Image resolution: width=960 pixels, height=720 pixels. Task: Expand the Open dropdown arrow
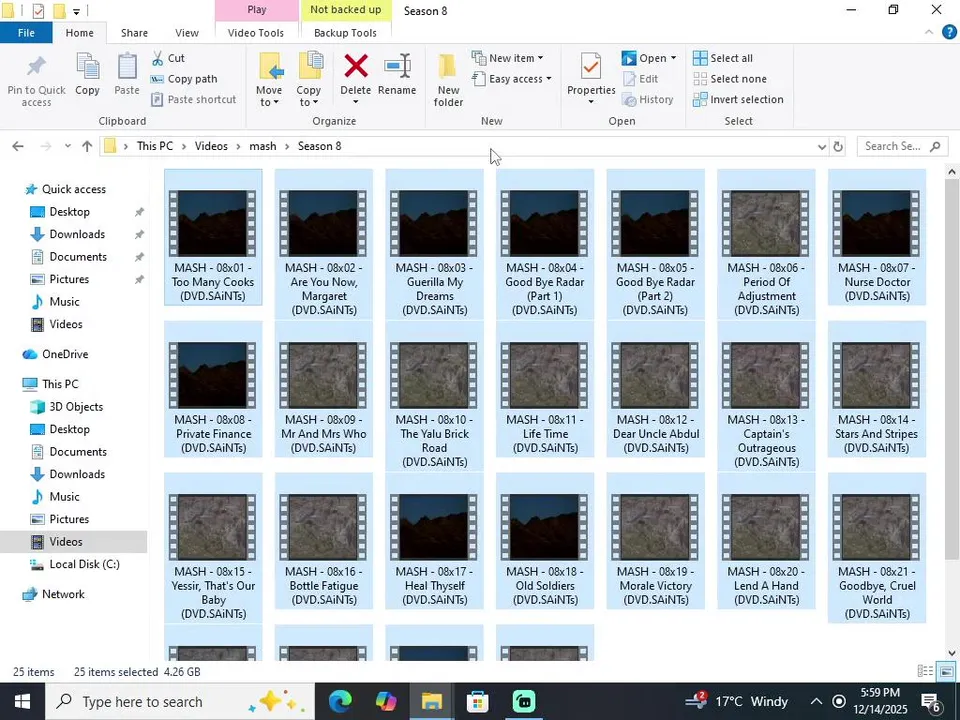tap(673, 58)
